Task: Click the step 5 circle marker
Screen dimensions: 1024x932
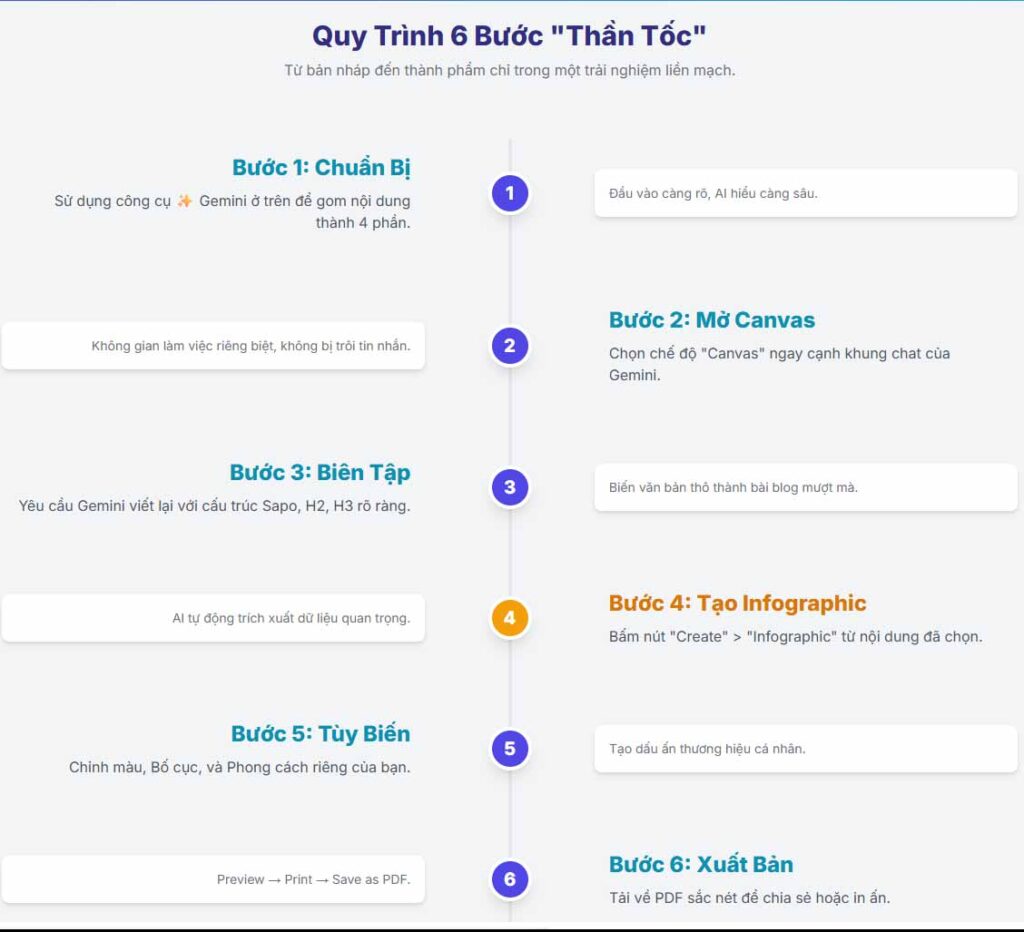Action: [510, 748]
